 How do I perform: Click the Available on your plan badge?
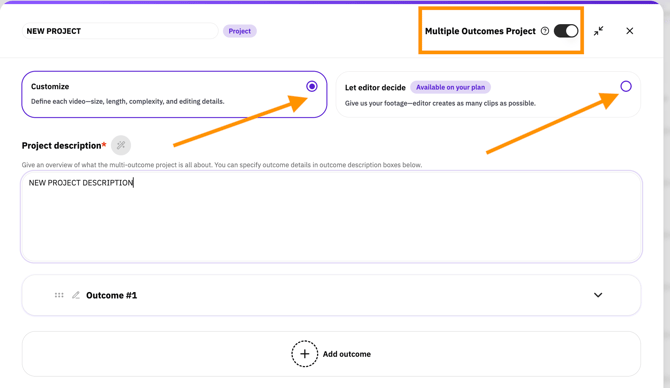(x=450, y=87)
